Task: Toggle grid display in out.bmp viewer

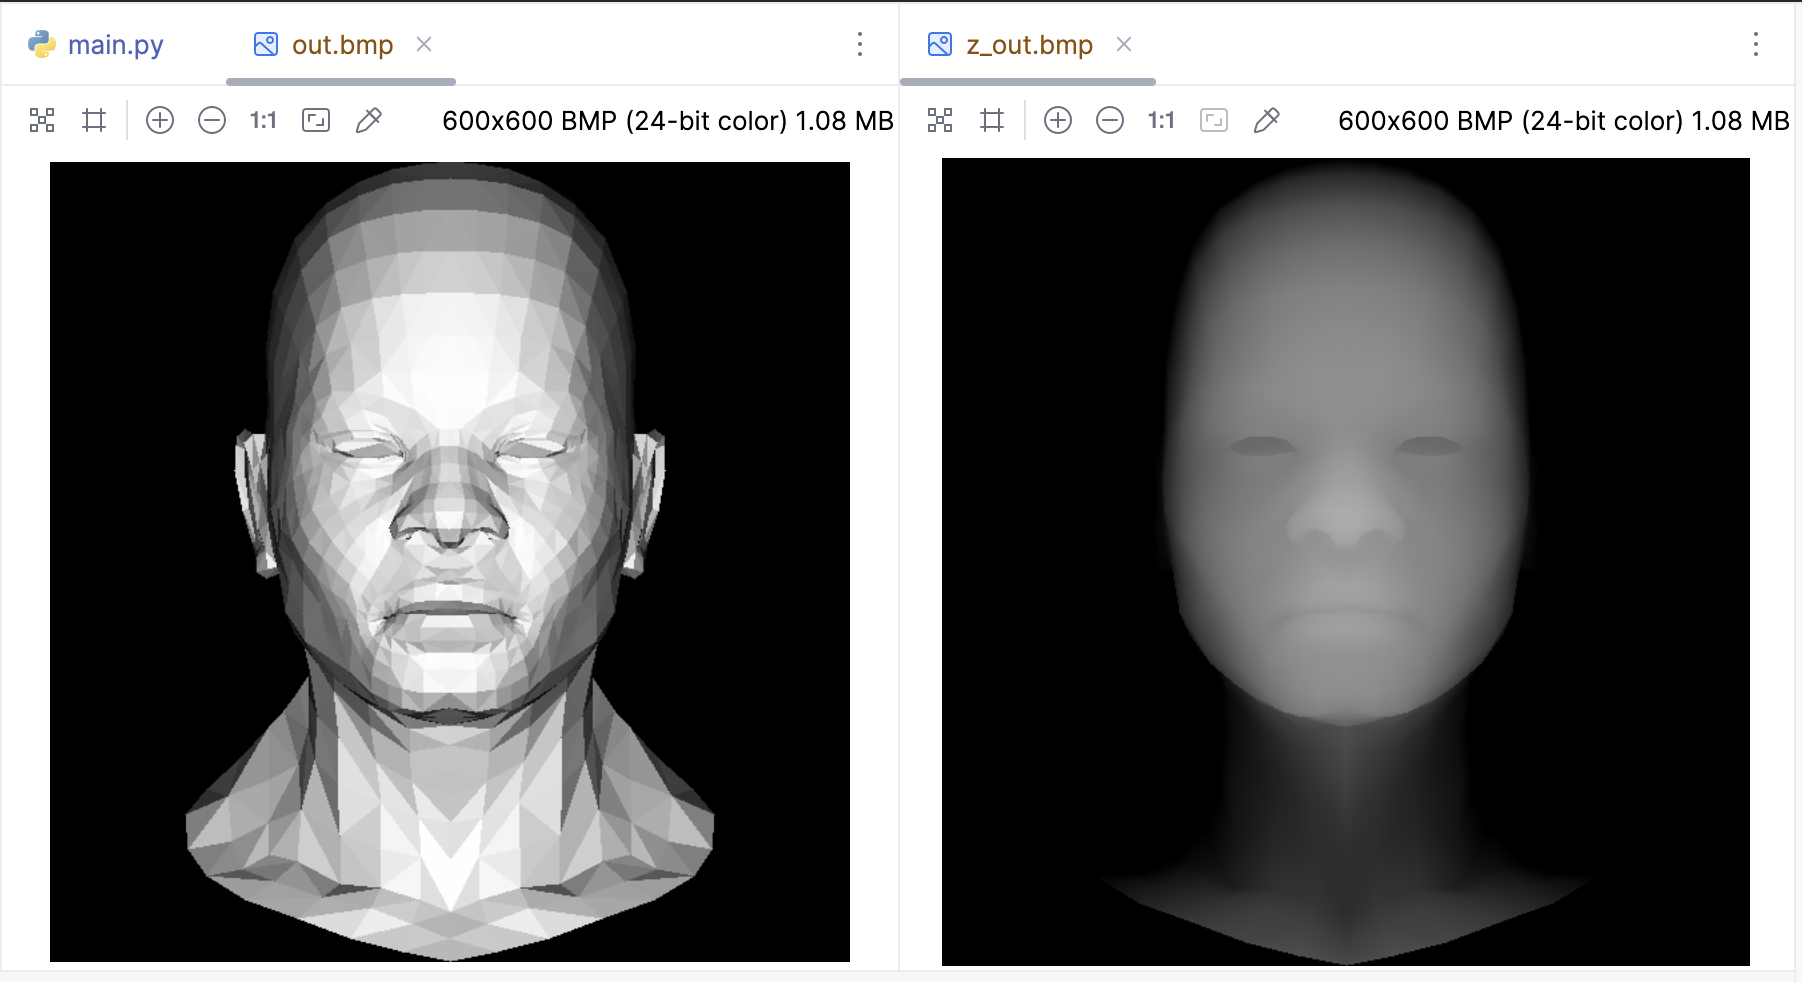Action: click(x=94, y=121)
